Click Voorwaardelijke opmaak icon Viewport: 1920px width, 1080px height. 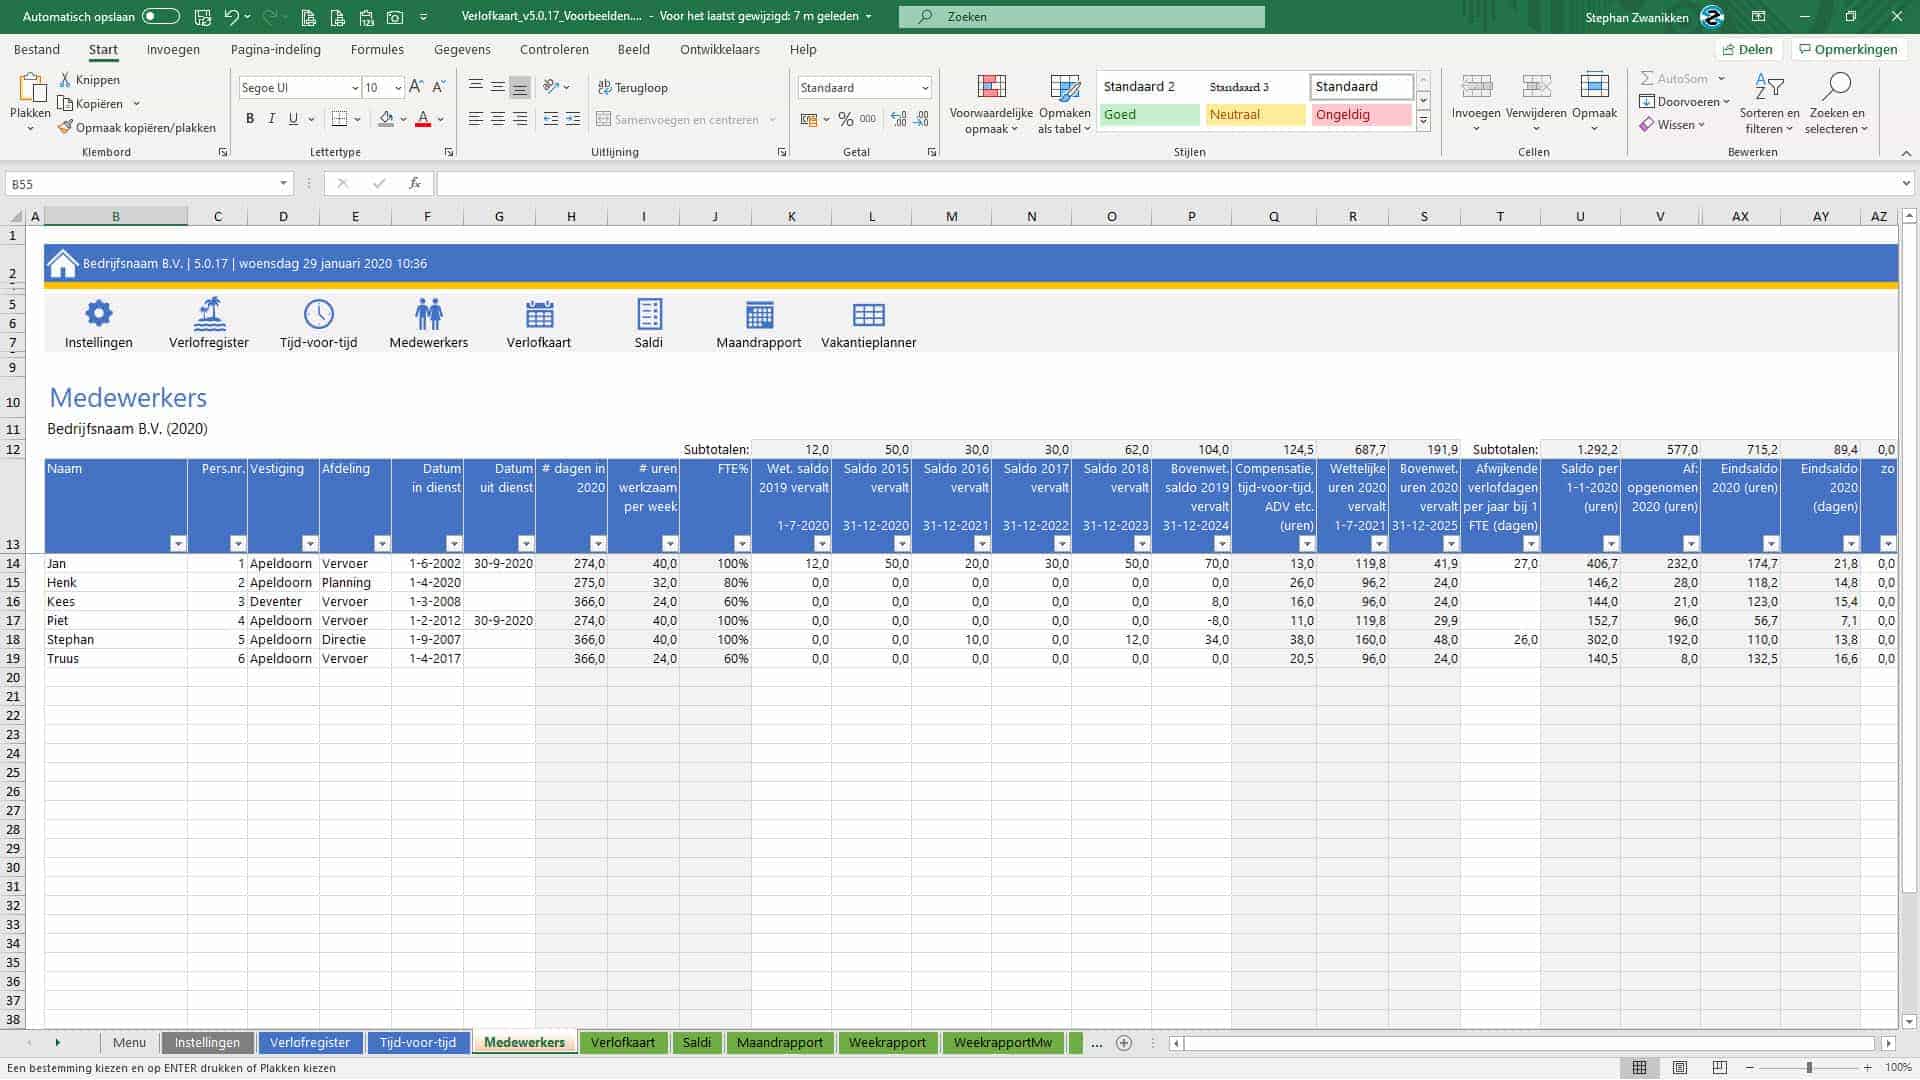[991, 88]
